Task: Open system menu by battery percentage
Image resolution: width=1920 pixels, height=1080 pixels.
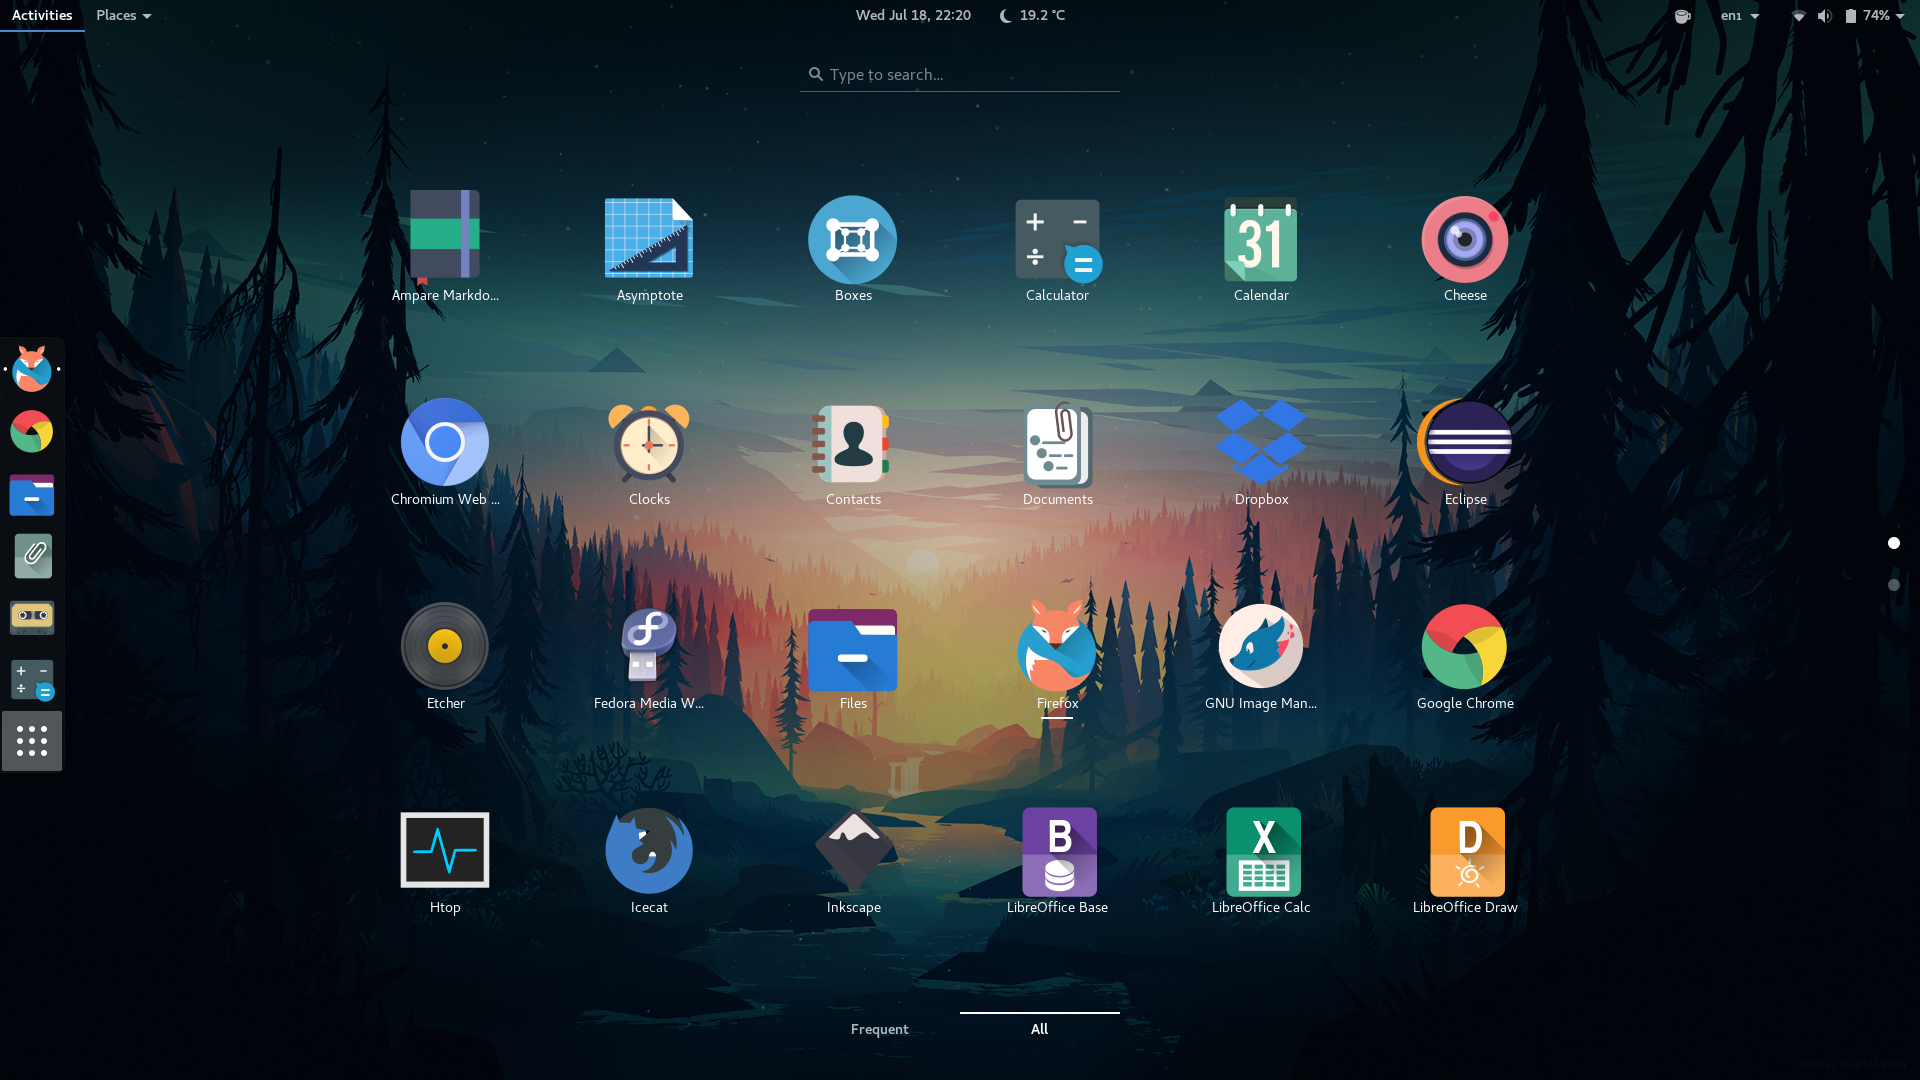Action: coord(1875,15)
